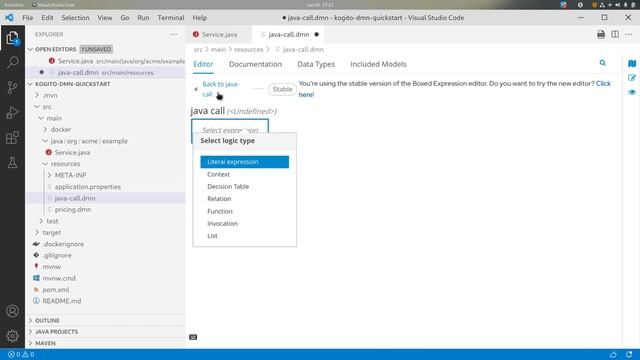Open the Testing flask view

pyautogui.click(x=12, y=162)
